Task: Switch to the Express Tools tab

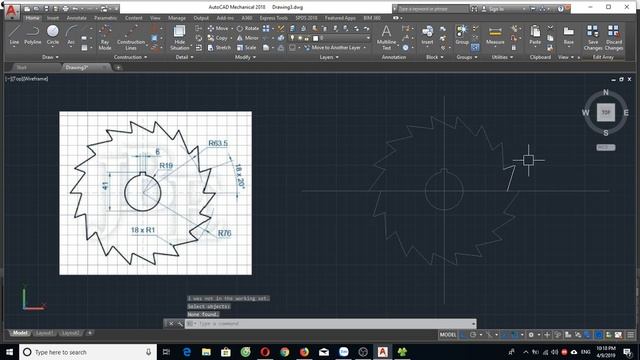Action: point(273,18)
